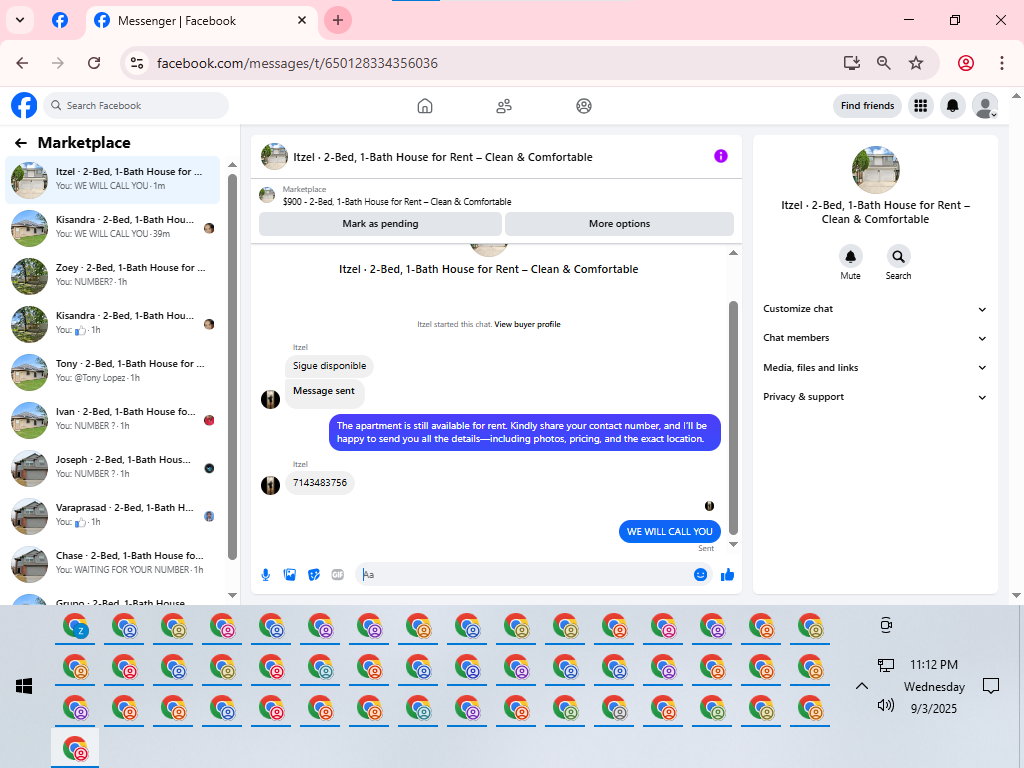The height and width of the screenshot is (768, 1024).
Task: Open the Zoey conversation
Action: pos(112,276)
